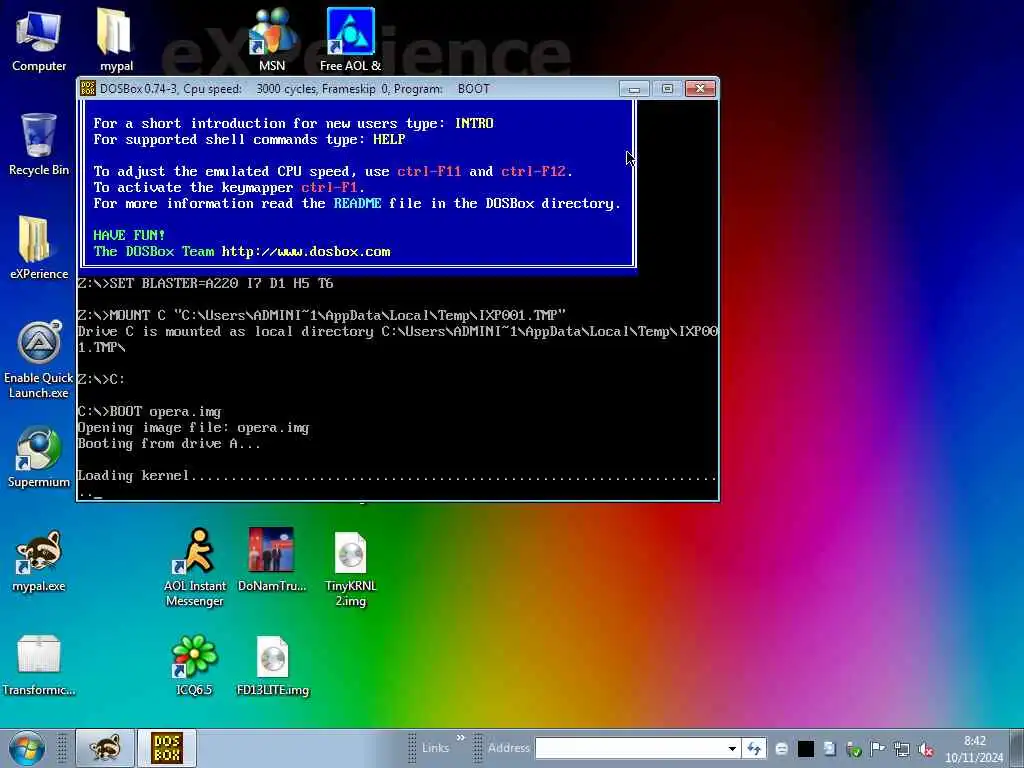Open the Safely Remove Hardware tray icon
Screen dimensions: 1024x768
(x=853, y=749)
